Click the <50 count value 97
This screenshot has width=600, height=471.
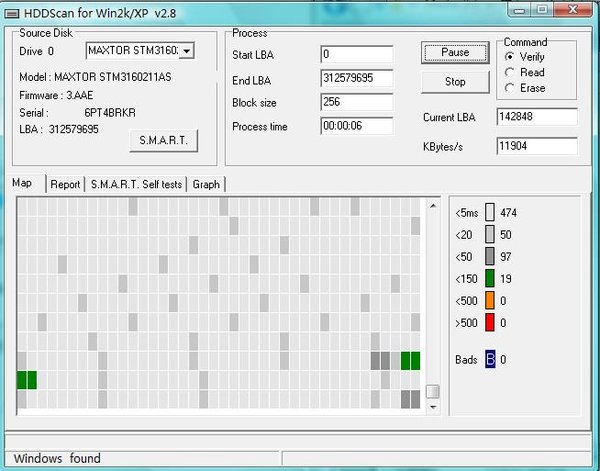pyautogui.click(x=506, y=257)
